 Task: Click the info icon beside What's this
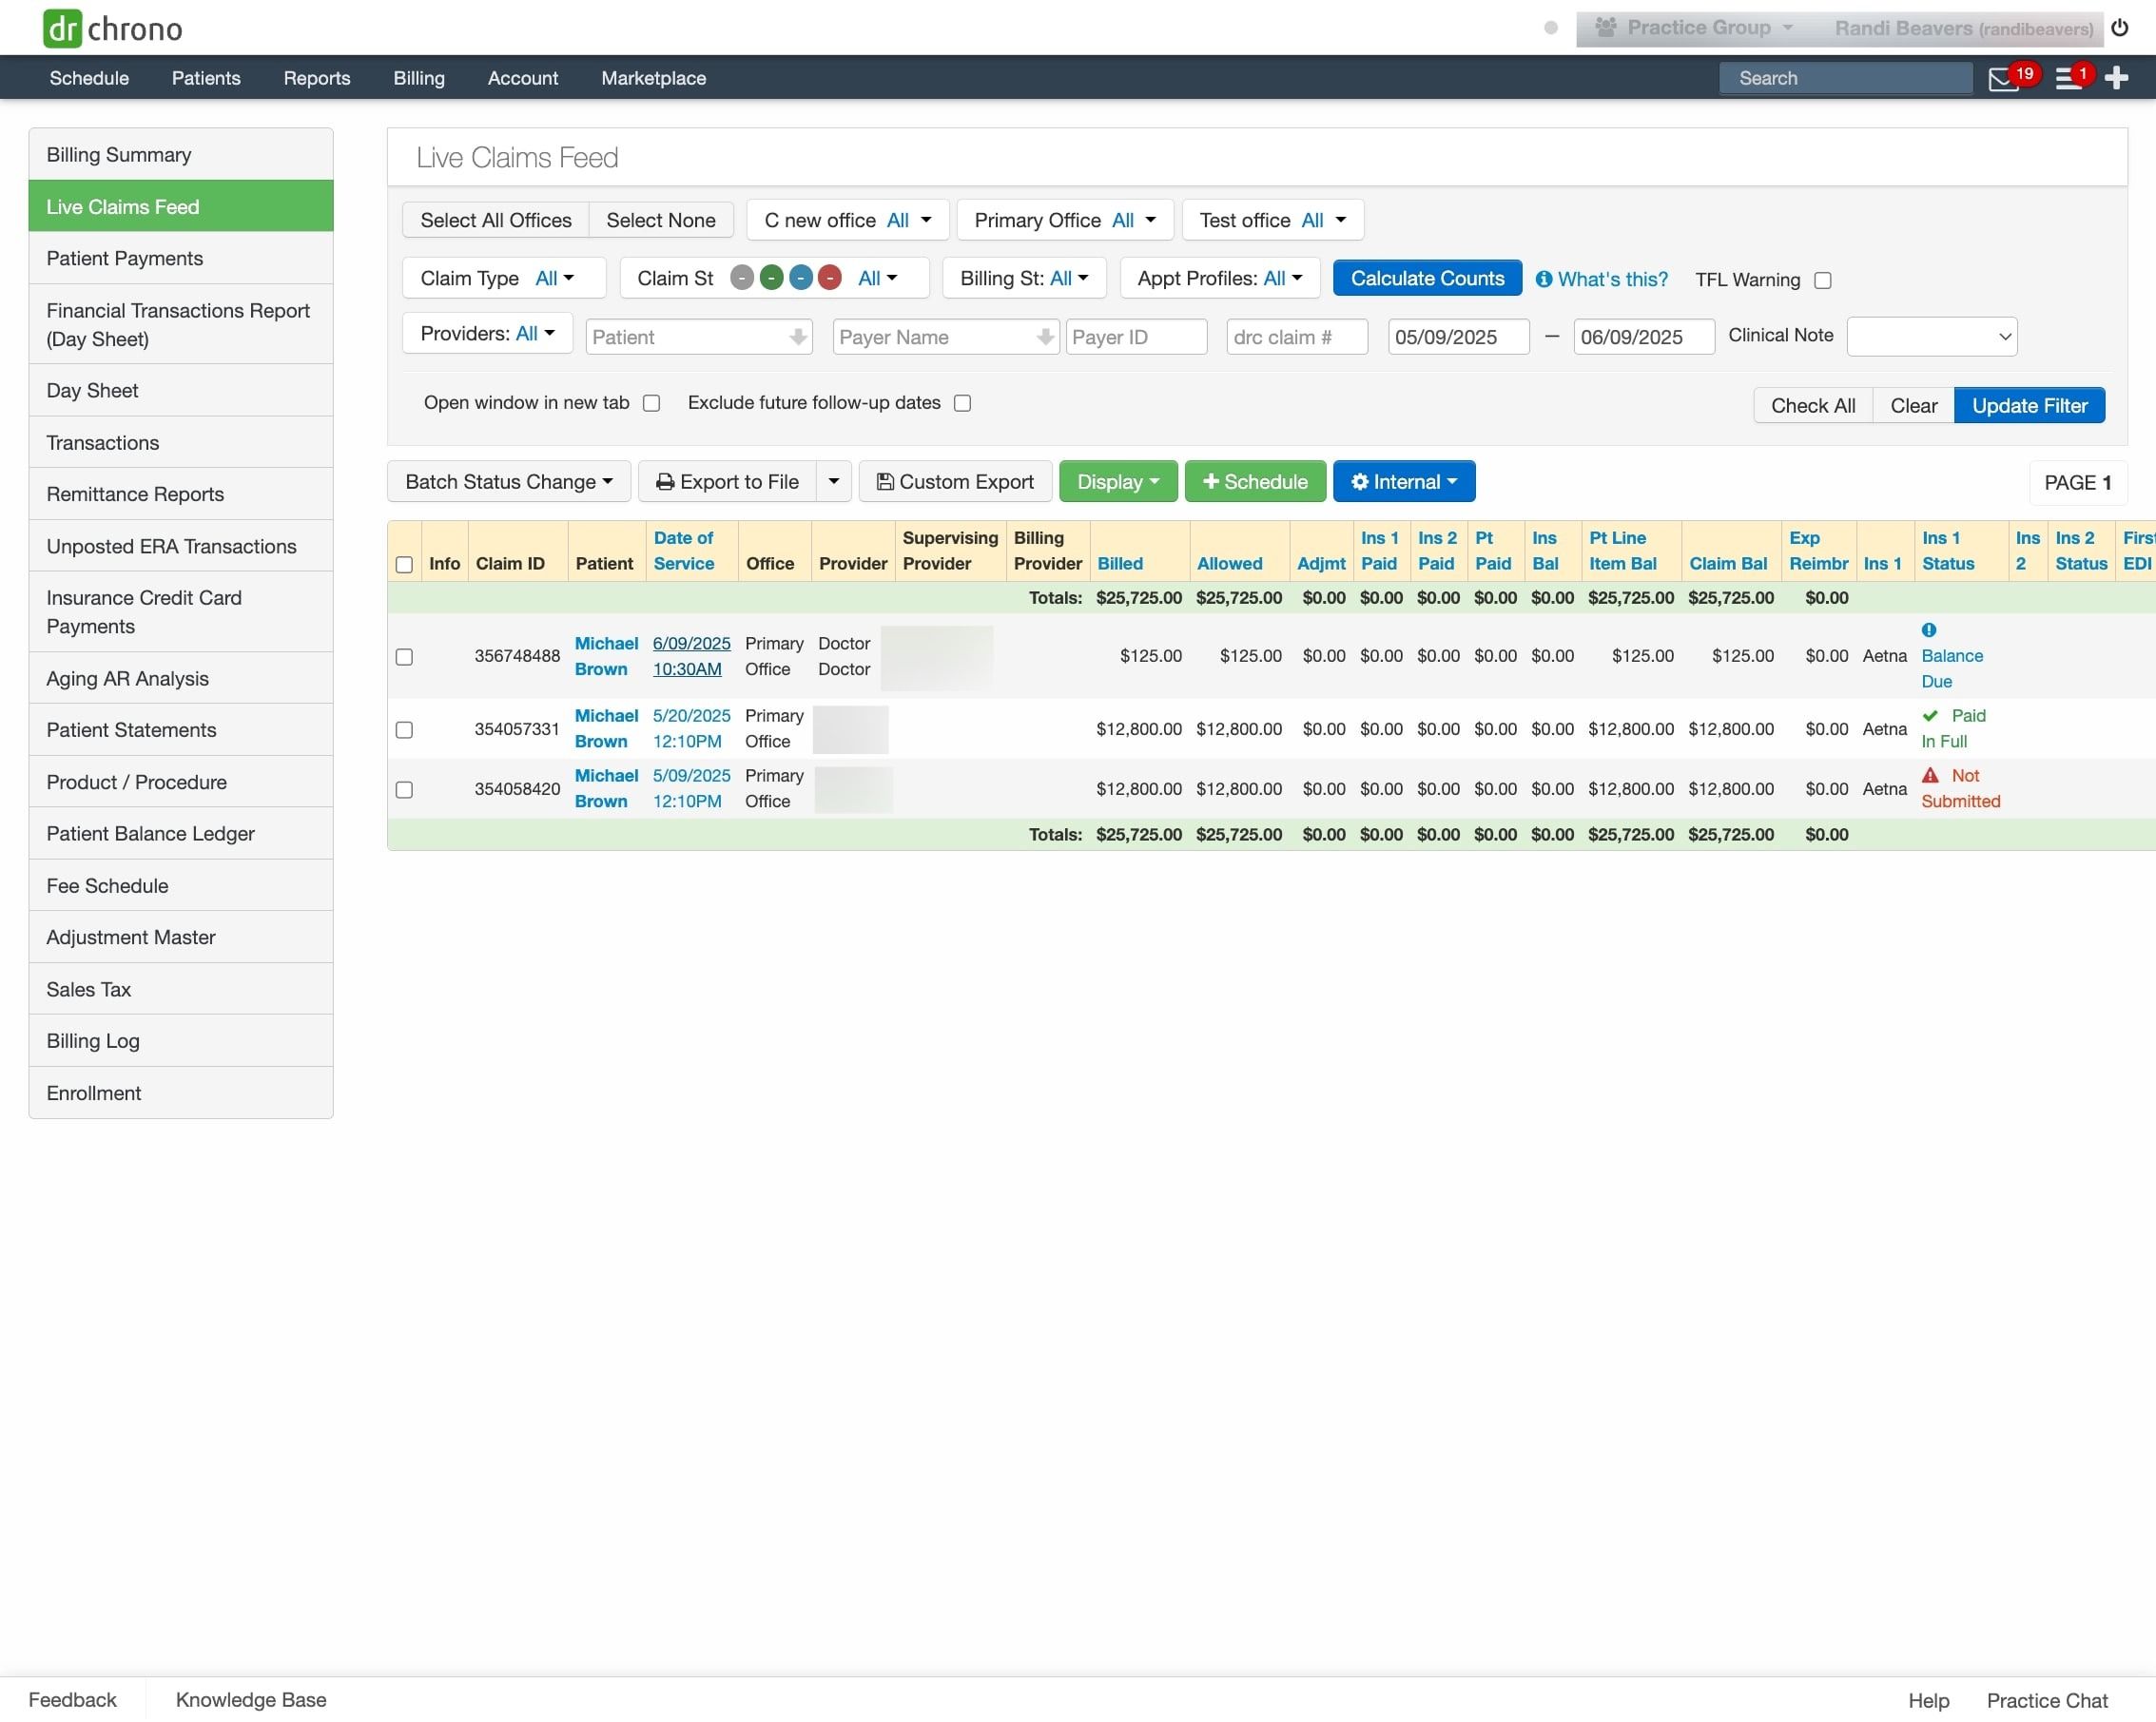point(1544,279)
